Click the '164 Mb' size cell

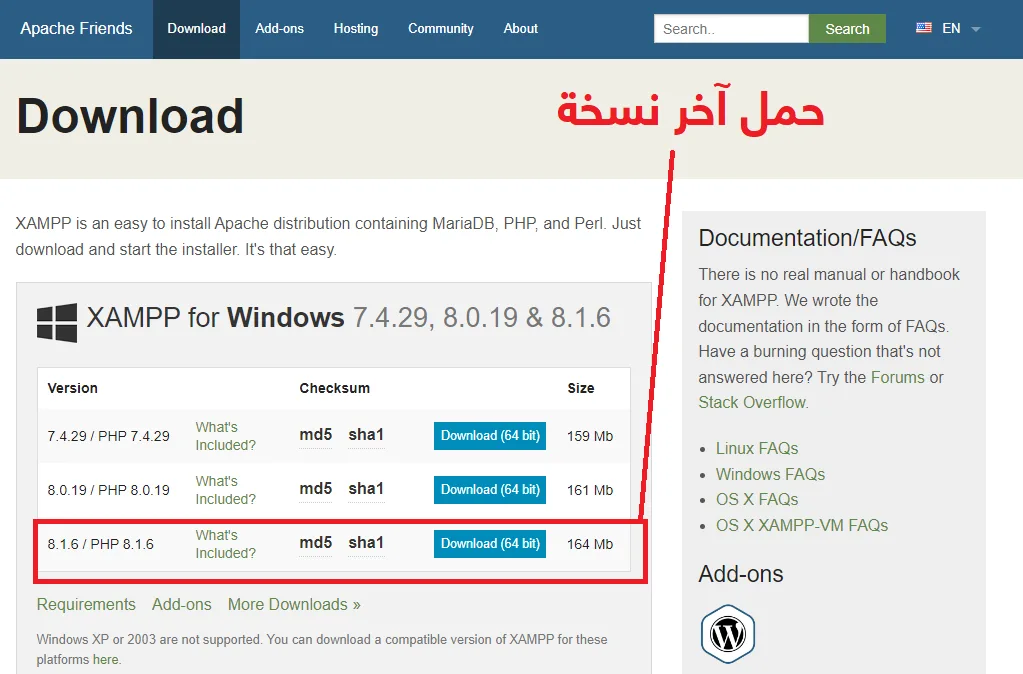[x=590, y=545]
